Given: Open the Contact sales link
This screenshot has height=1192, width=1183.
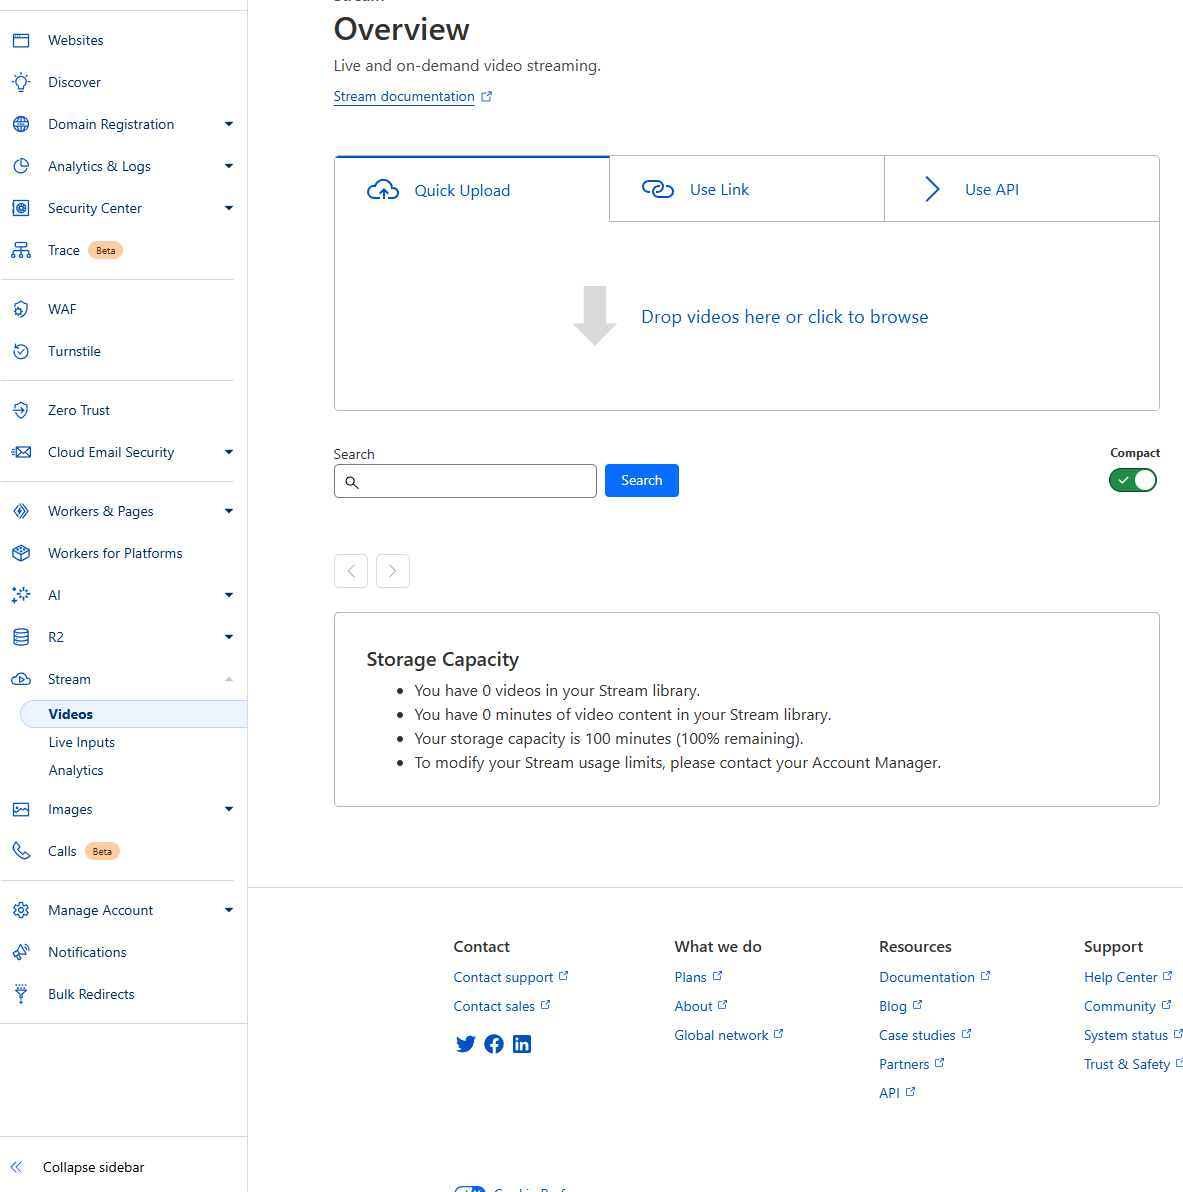Looking at the screenshot, I should tap(502, 1006).
